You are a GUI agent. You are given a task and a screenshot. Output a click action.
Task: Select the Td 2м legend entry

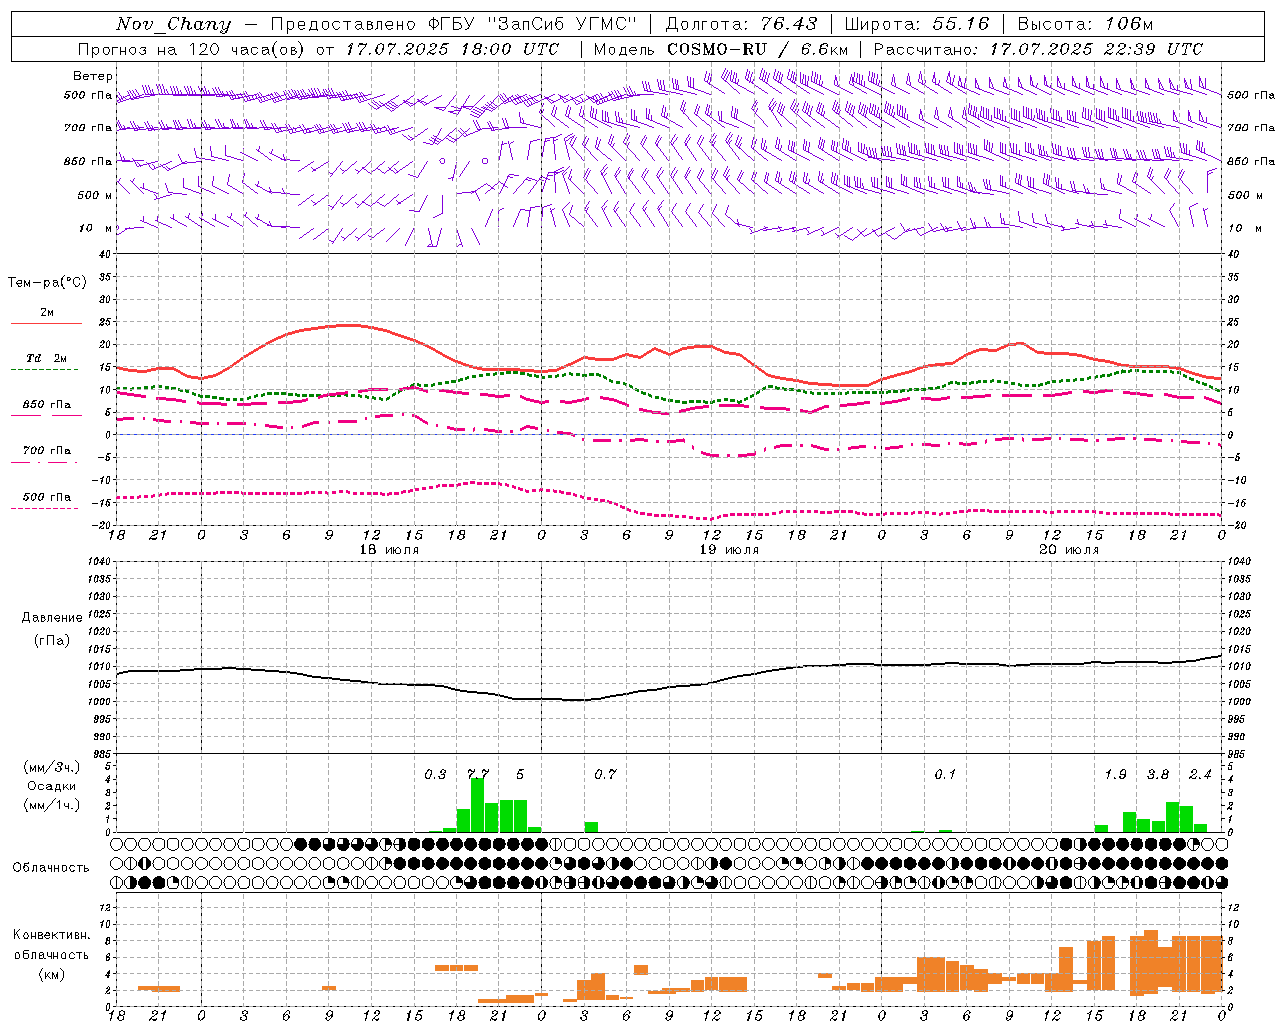pyautogui.click(x=47, y=358)
